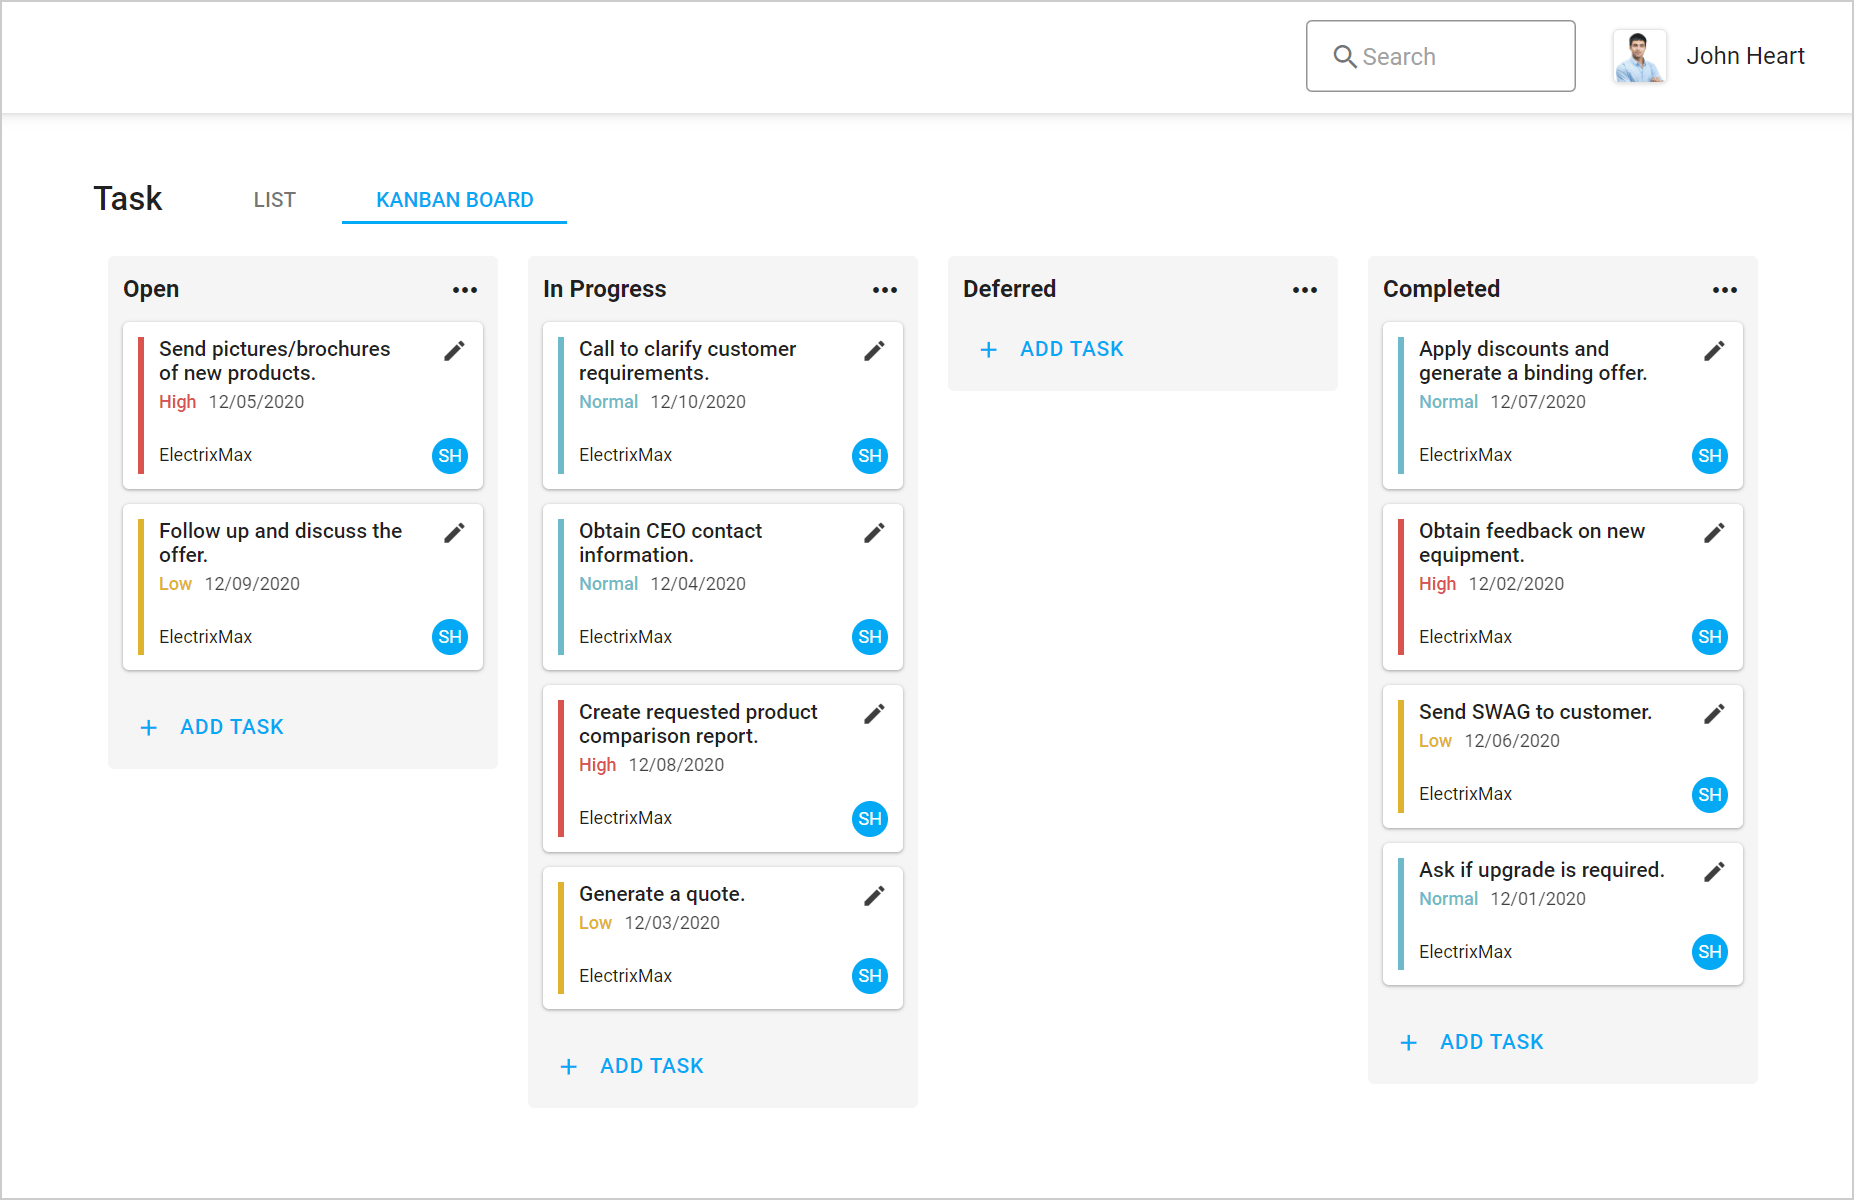This screenshot has width=1854, height=1200.
Task: Edit the 'Ask if upgrade is required' task
Action: pyautogui.click(x=1714, y=871)
